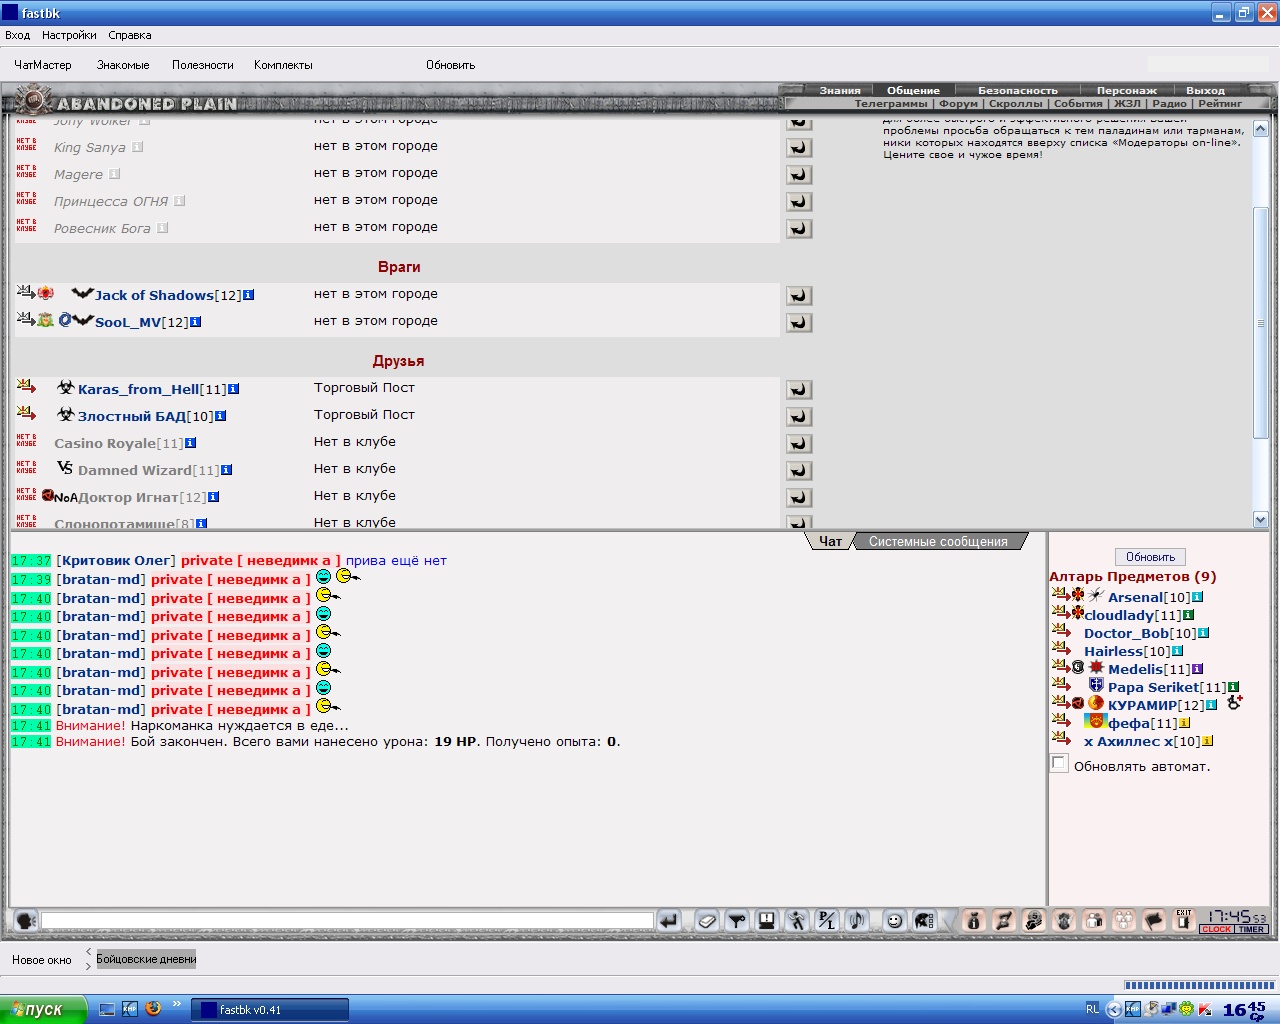The height and width of the screenshot is (1024, 1280).
Task: Open the Скроллы link
Action: (1016, 103)
